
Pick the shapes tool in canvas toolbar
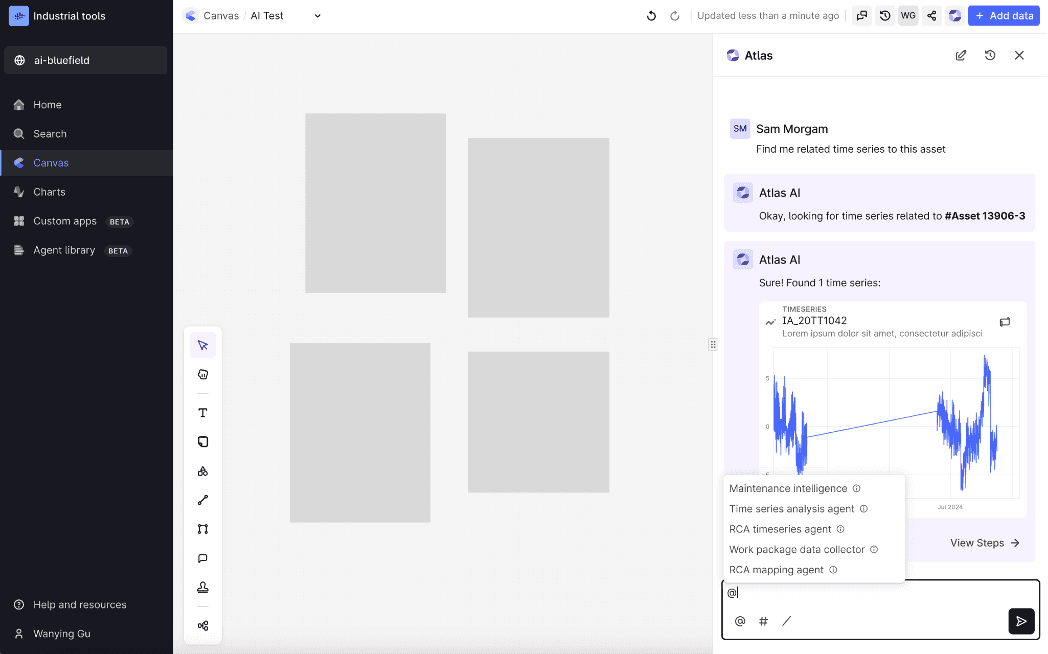point(203,471)
